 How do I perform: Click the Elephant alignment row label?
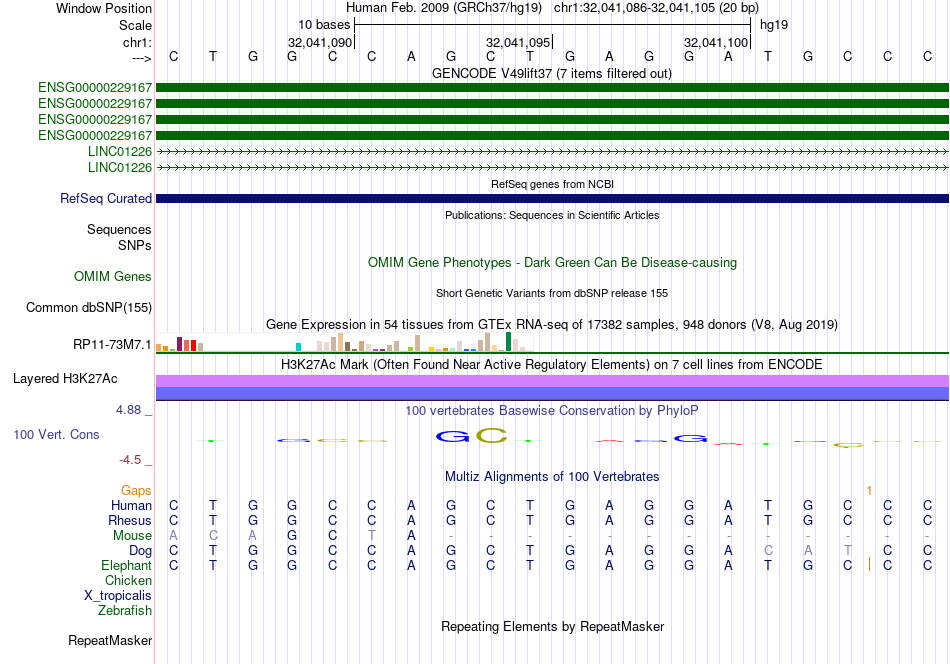tap(126, 566)
